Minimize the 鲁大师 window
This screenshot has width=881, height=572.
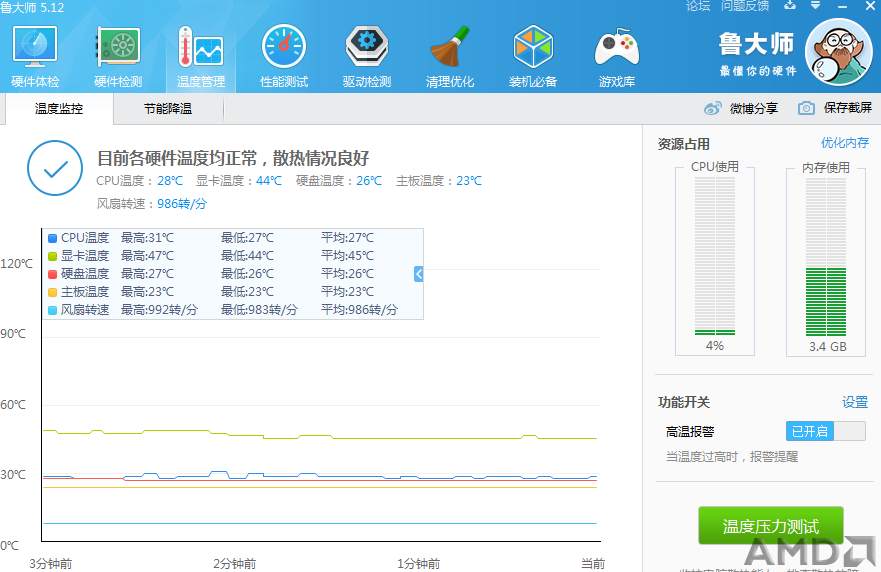[x=842, y=6]
